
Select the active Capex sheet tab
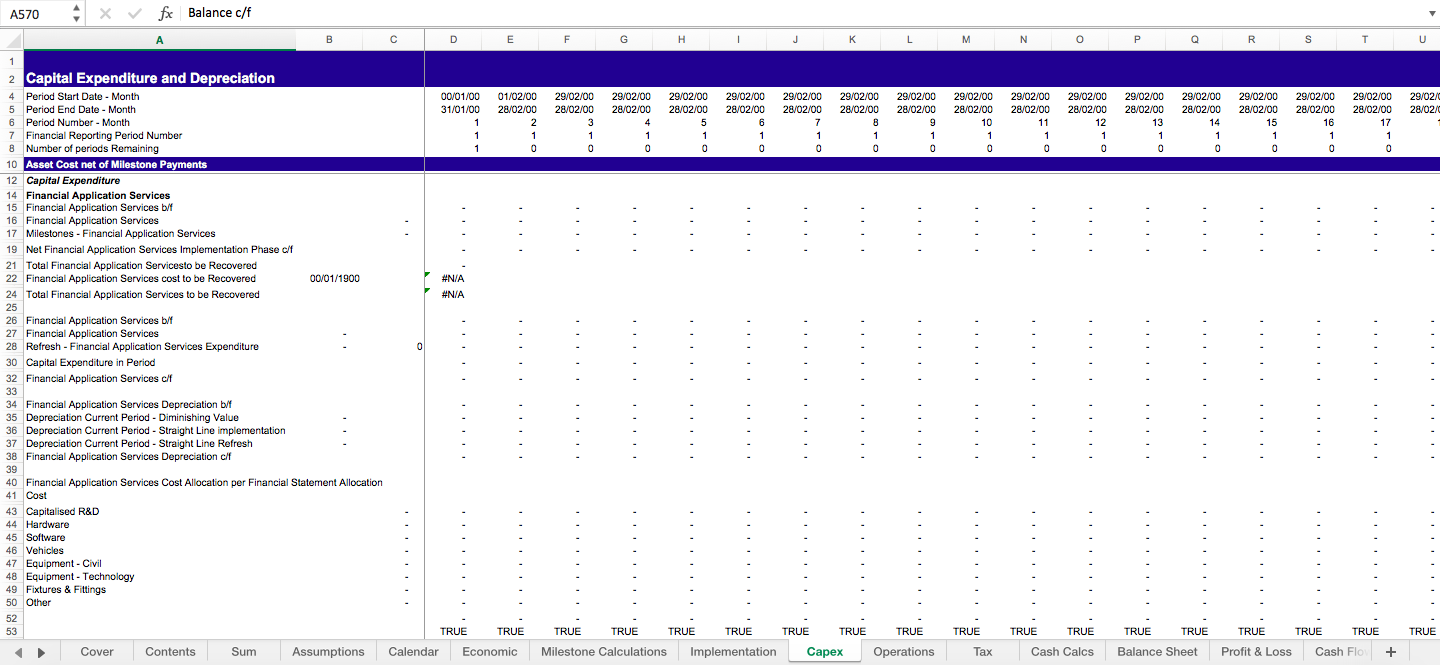click(825, 652)
